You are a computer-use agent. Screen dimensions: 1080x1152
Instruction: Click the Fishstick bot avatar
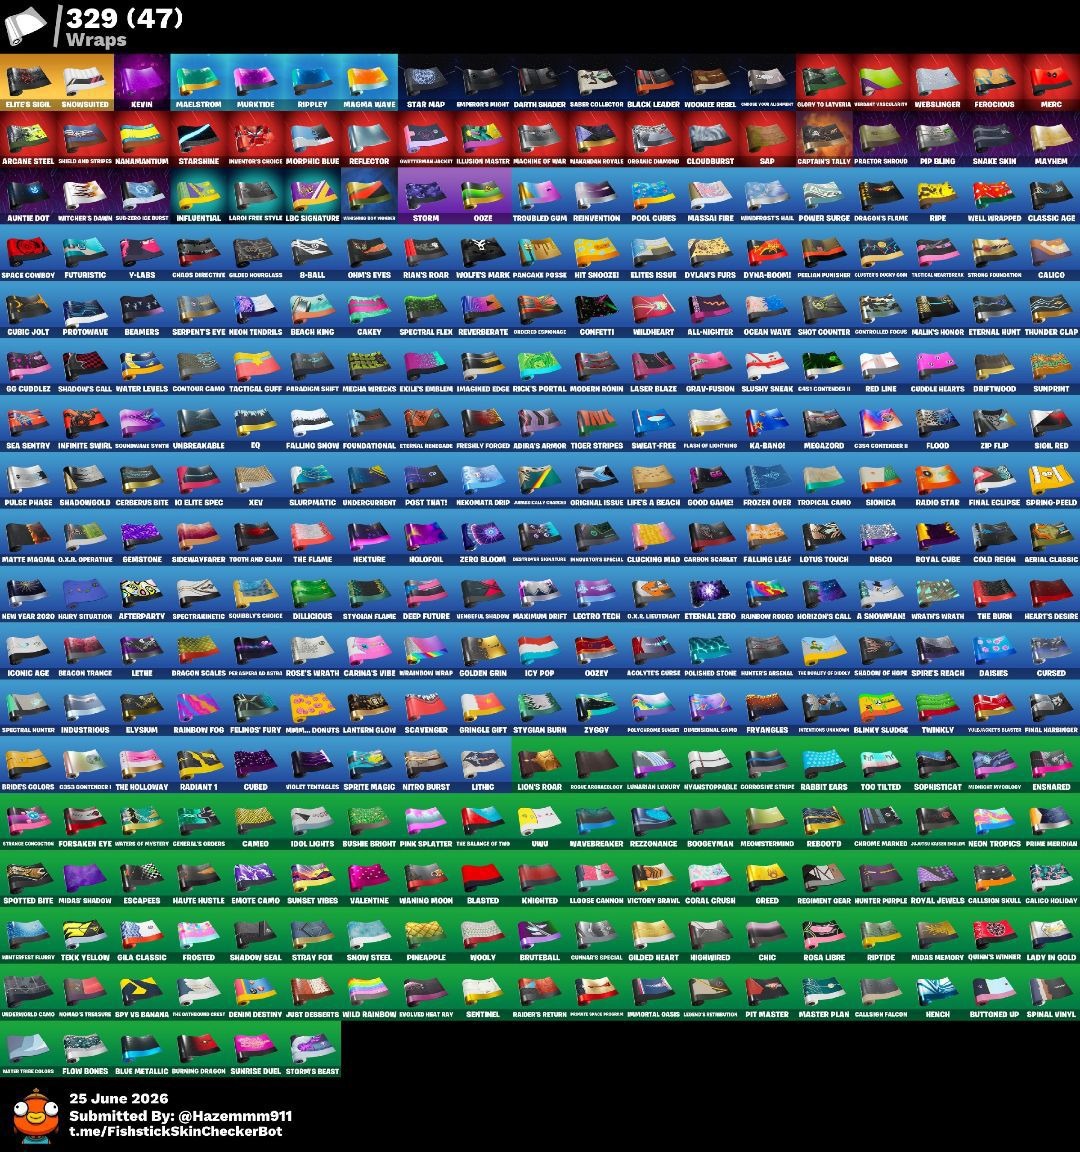pyautogui.click(x=35, y=1115)
